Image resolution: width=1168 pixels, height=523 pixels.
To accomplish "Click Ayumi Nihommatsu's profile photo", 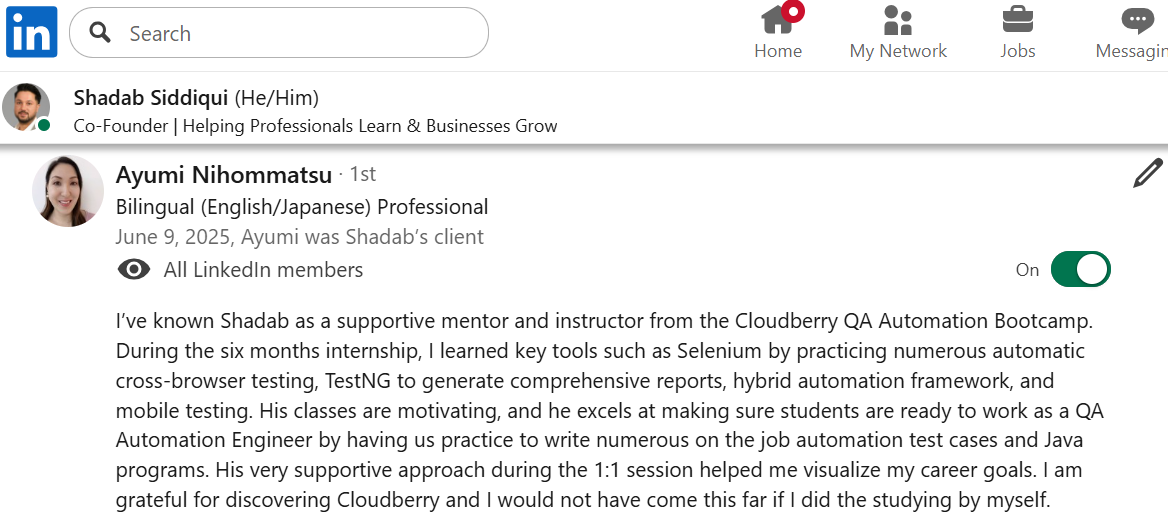I will [68, 191].
